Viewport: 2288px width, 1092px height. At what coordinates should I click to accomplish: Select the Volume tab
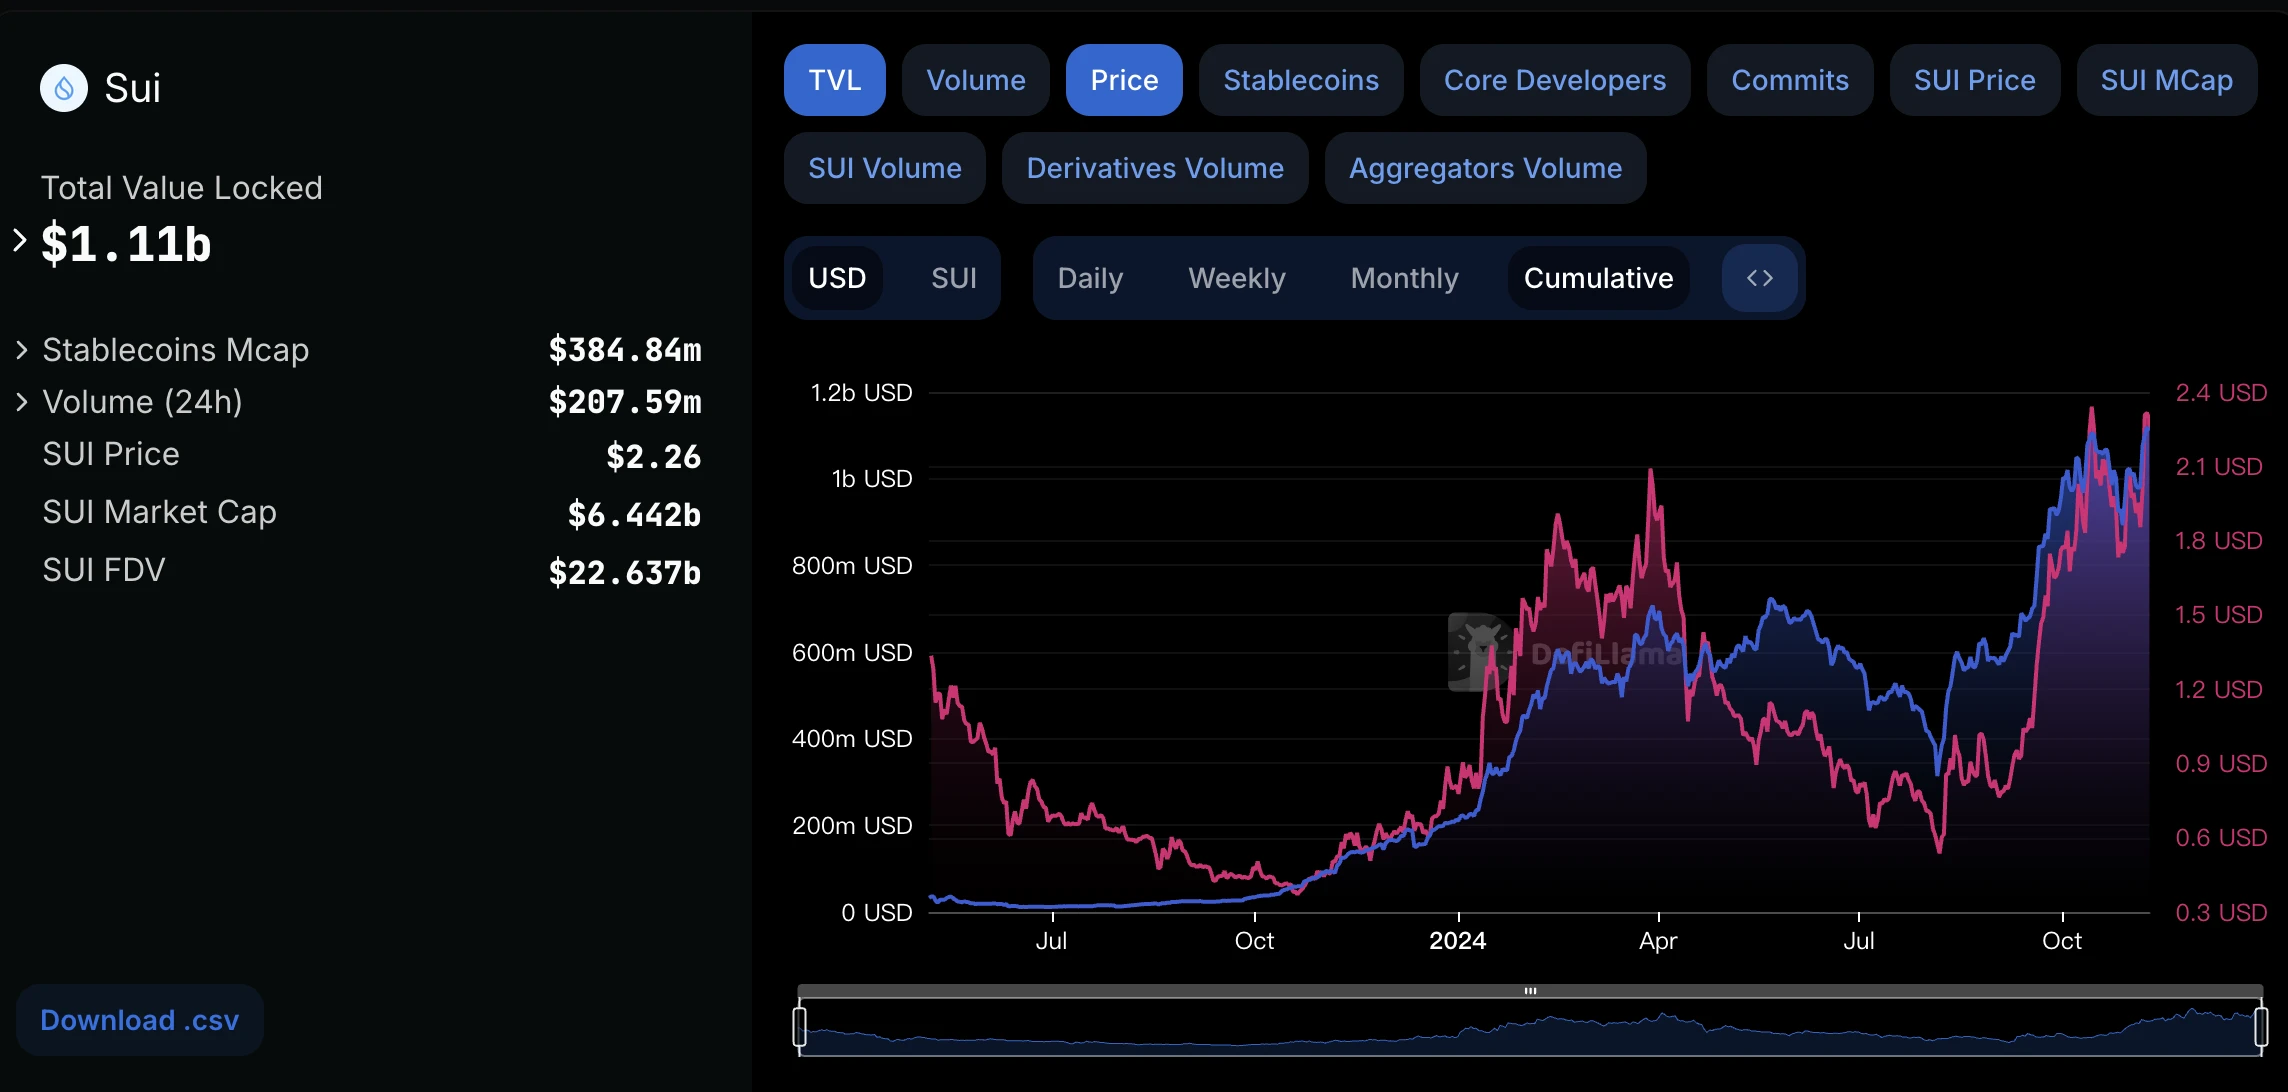pyautogui.click(x=976, y=80)
